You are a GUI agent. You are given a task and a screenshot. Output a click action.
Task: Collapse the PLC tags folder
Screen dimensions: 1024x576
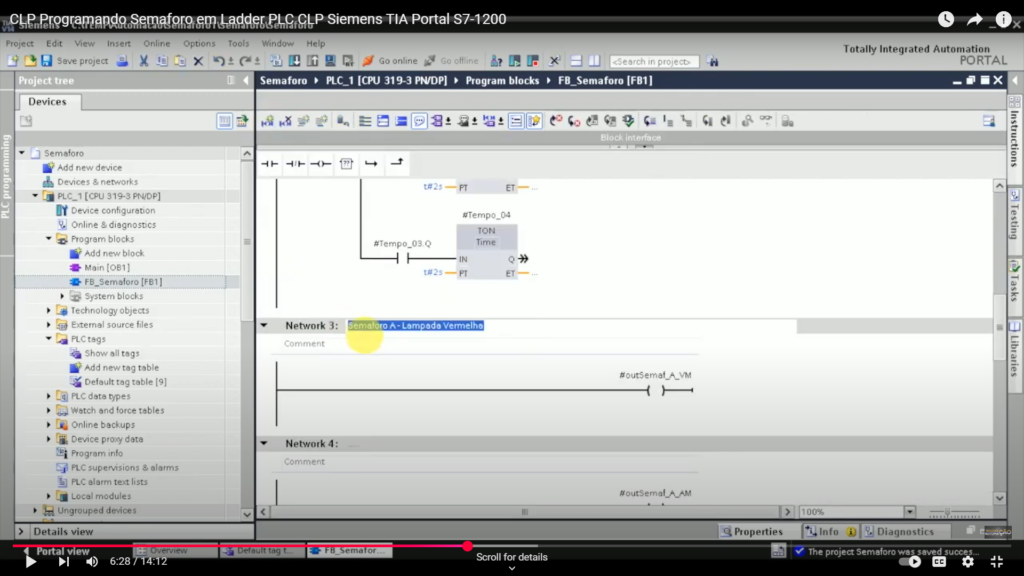(x=49, y=339)
